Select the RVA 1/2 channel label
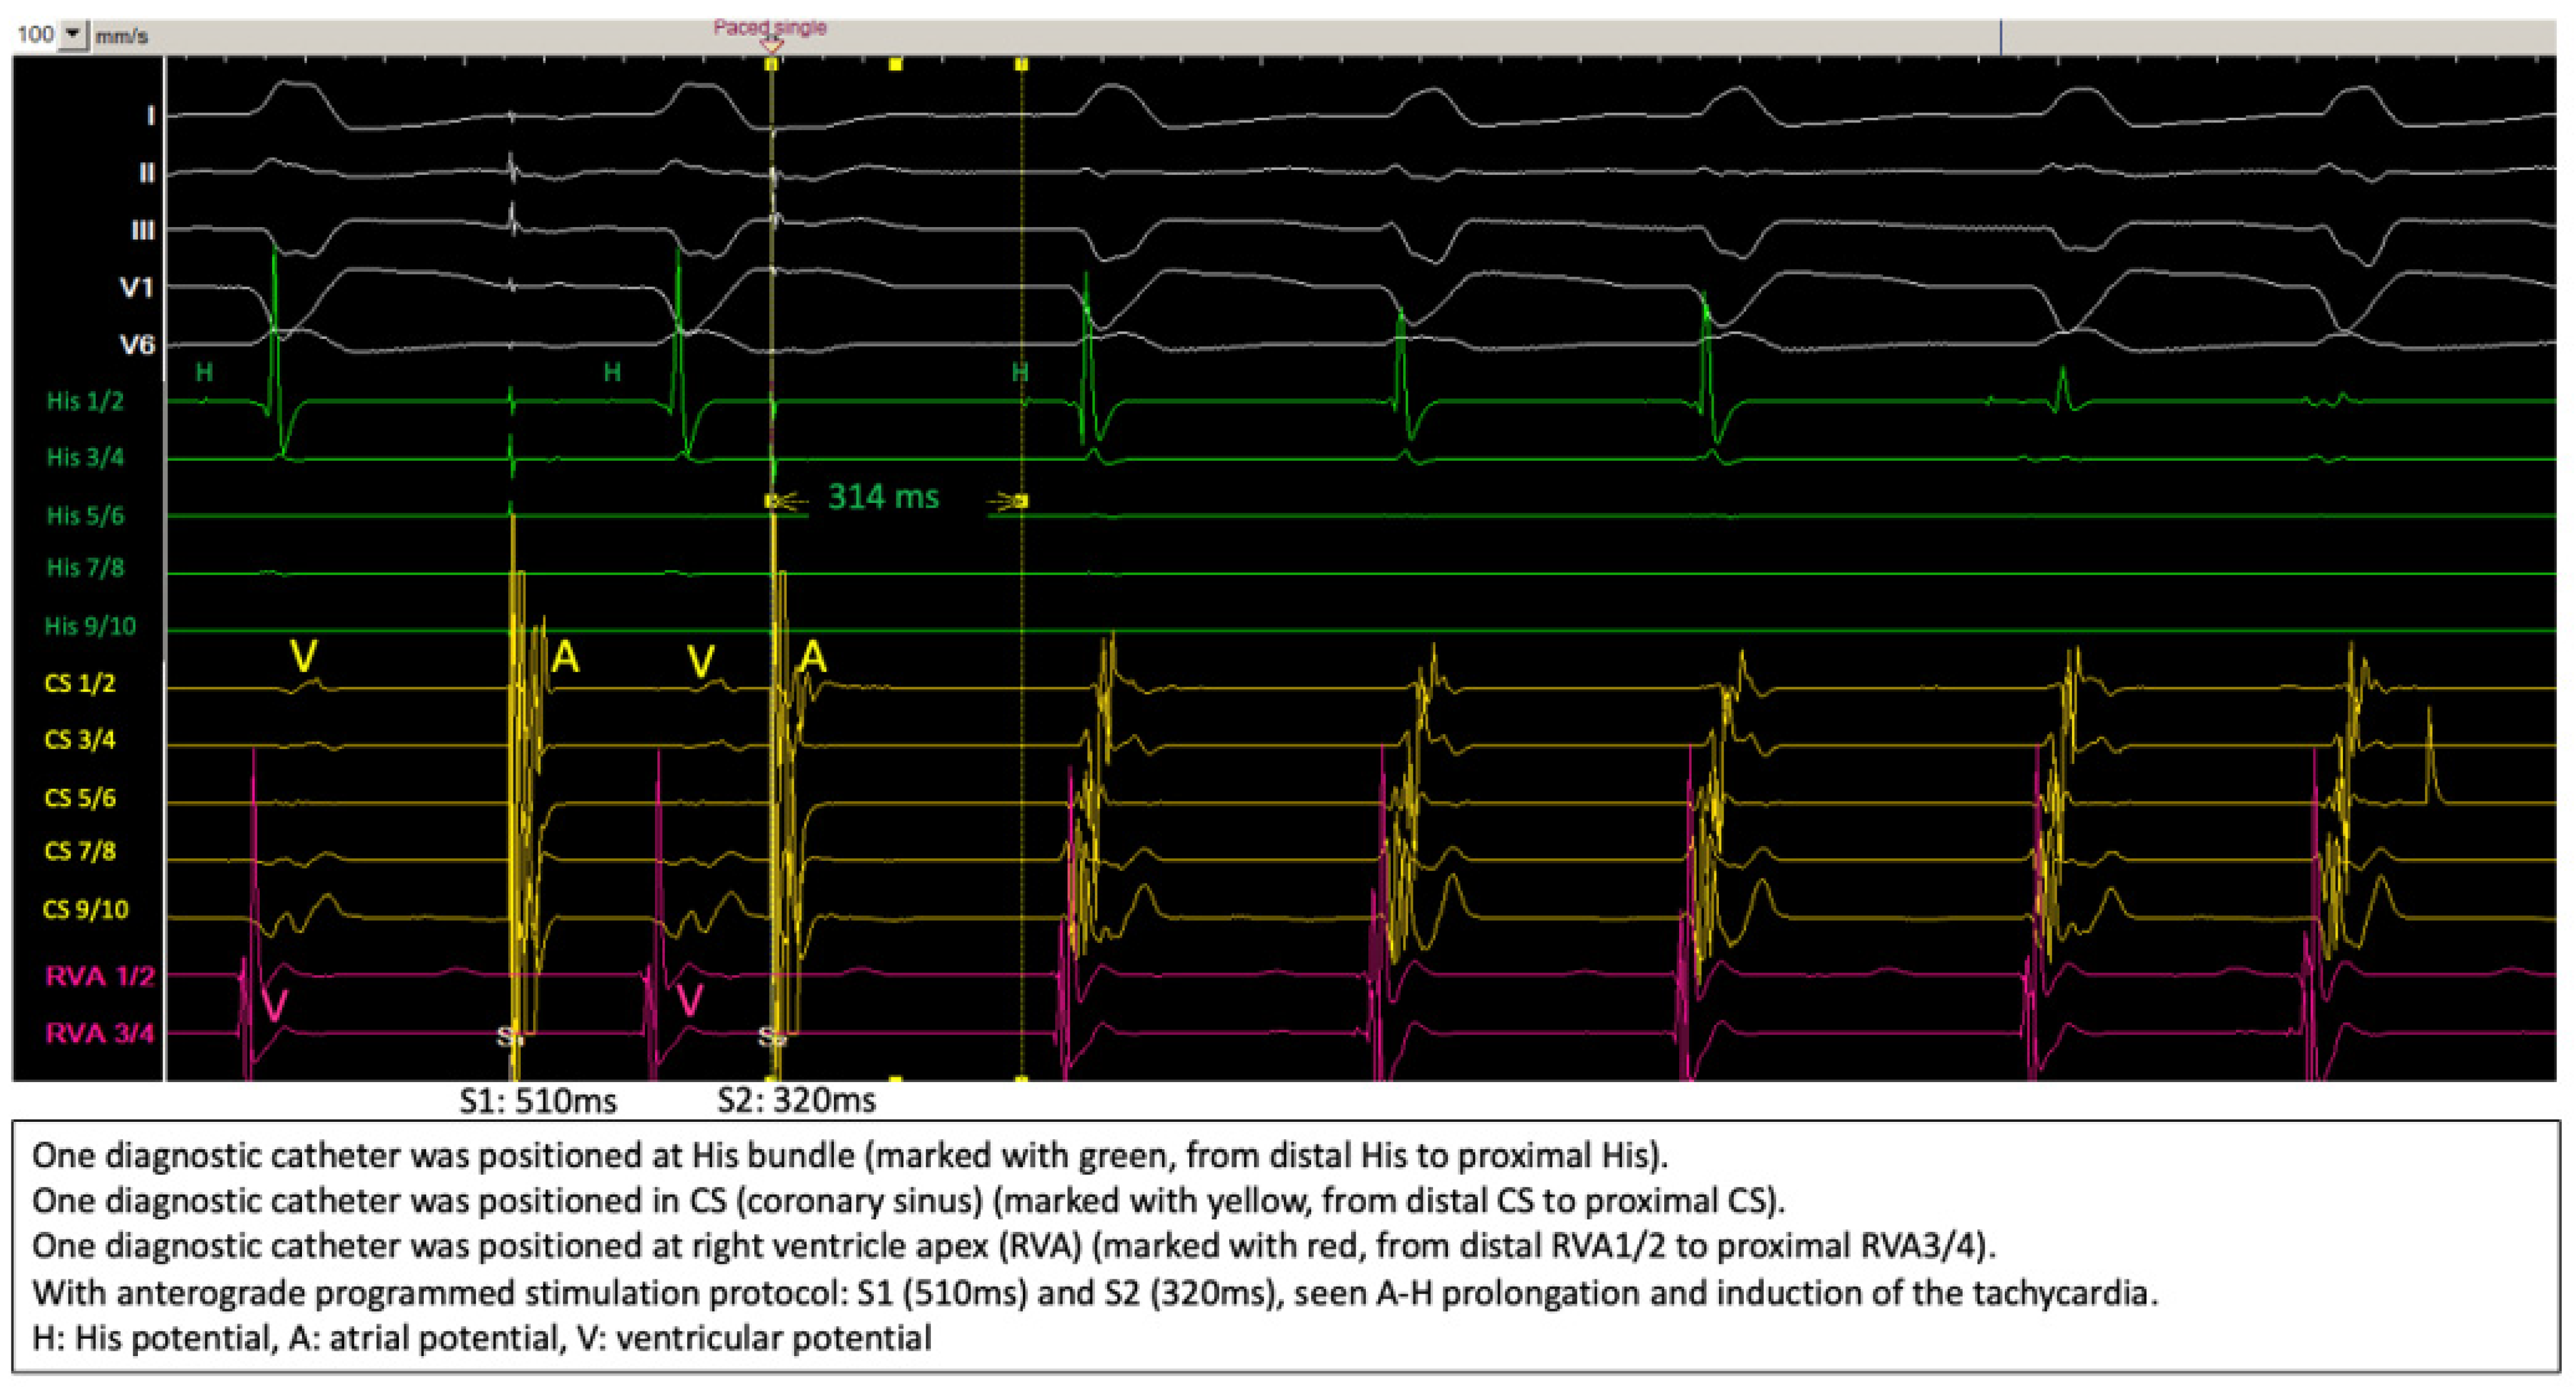 click(x=100, y=977)
